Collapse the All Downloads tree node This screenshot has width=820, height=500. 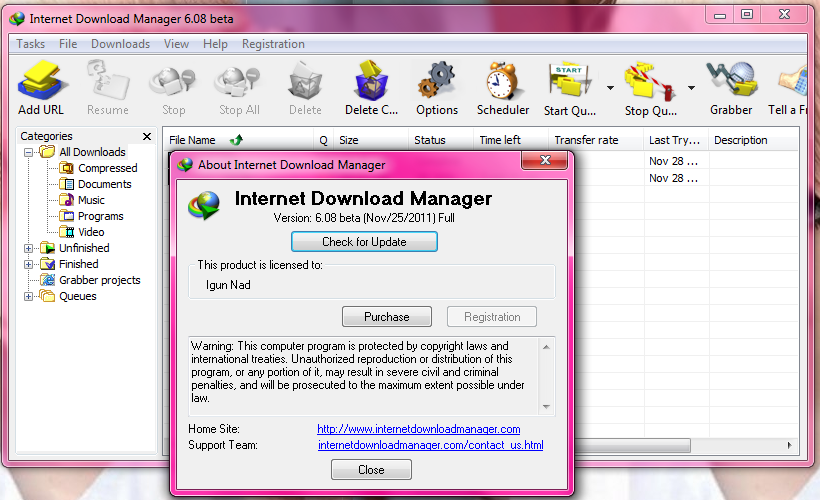coord(29,152)
